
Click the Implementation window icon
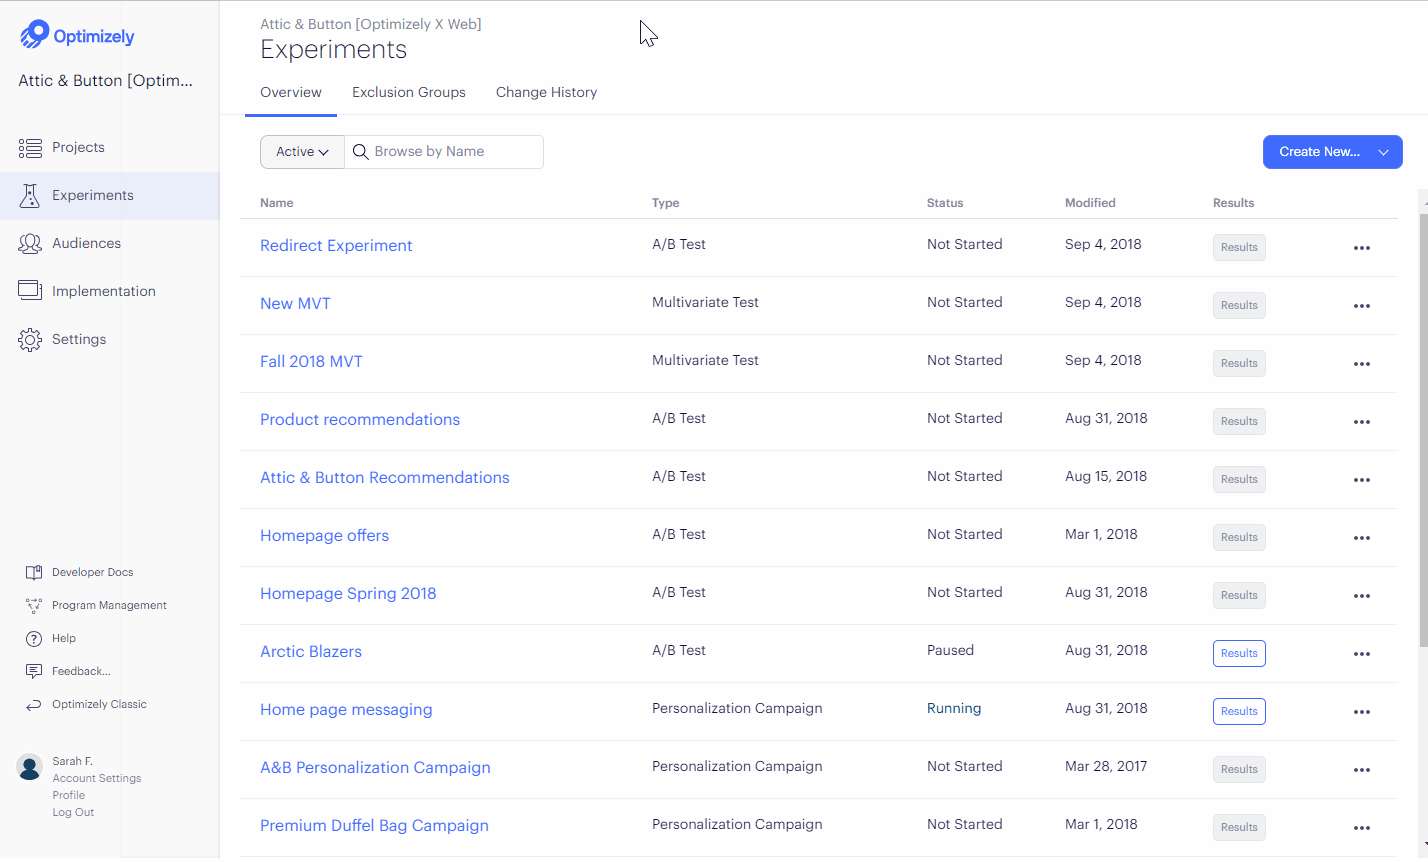[30, 290]
